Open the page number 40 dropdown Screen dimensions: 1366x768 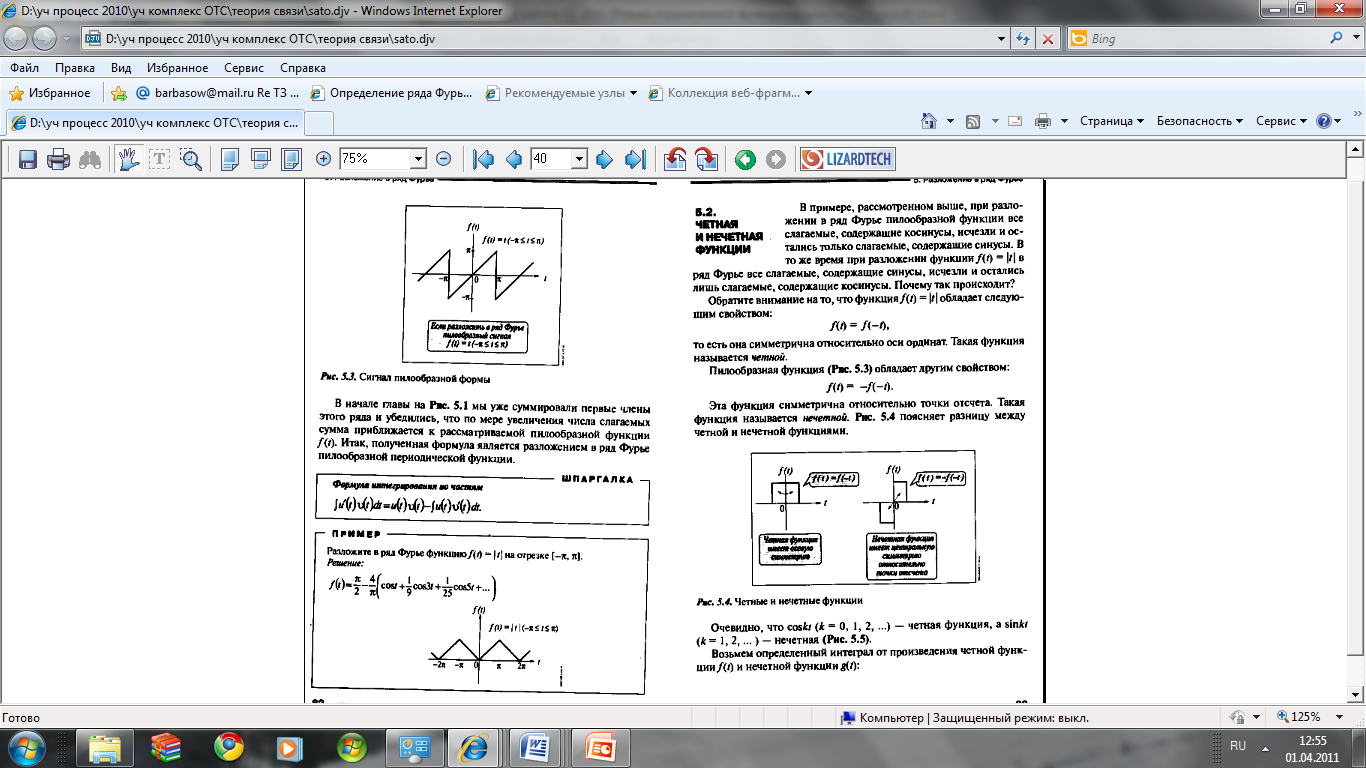coord(578,159)
